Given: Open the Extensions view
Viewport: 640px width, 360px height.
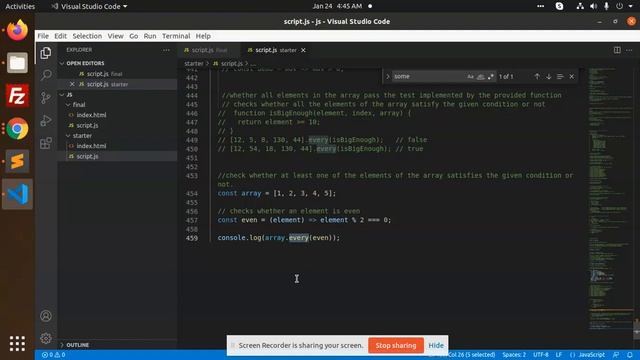Looking at the screenshot, I should point(46,143).
